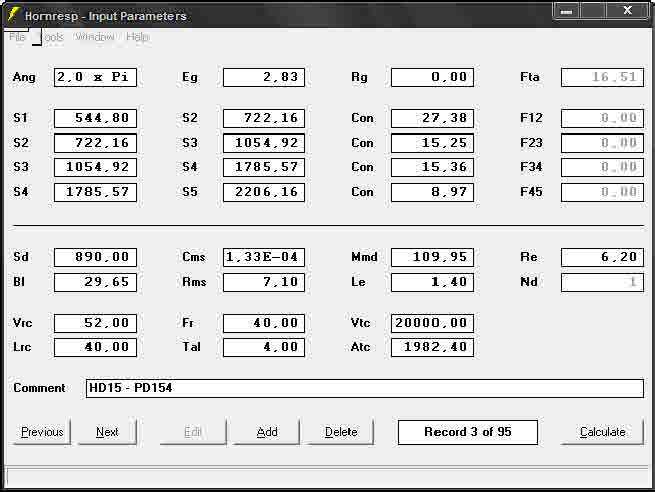655x492 pixels.
Task: Click the middle-column S3 field 1054,92
Action: pyautogui.click(x=264, y=143)
